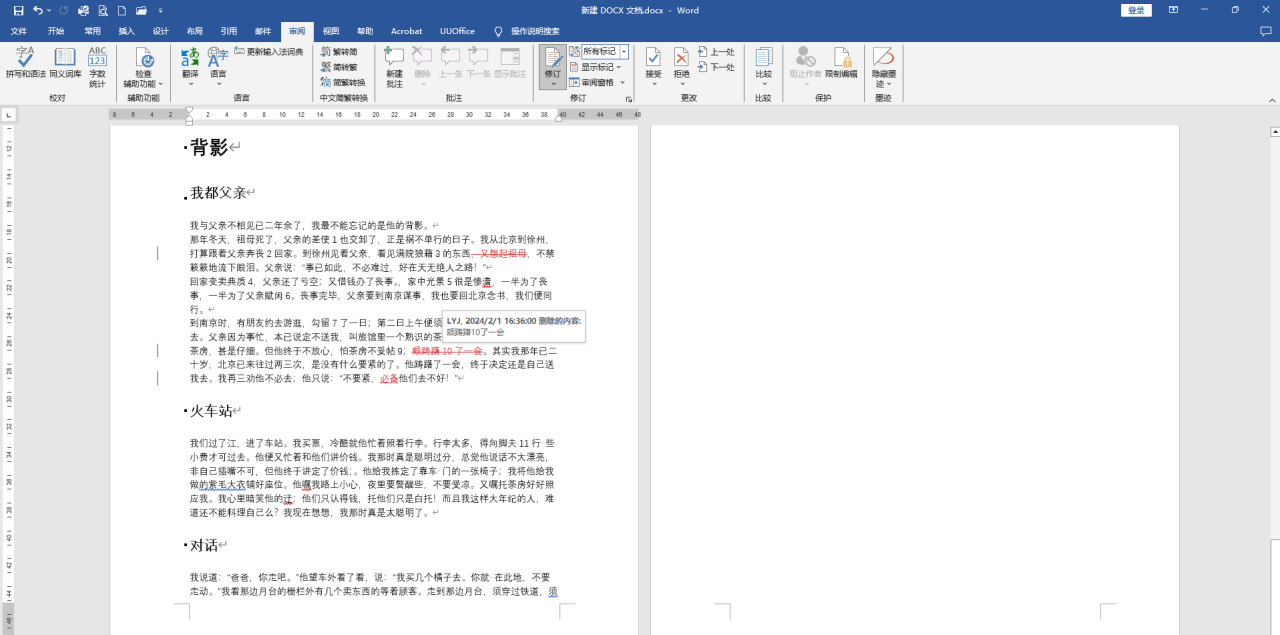This screenshot has width=1280, height=635.
Task: Switch to the 视图 view tab
Action: (331, 31)
